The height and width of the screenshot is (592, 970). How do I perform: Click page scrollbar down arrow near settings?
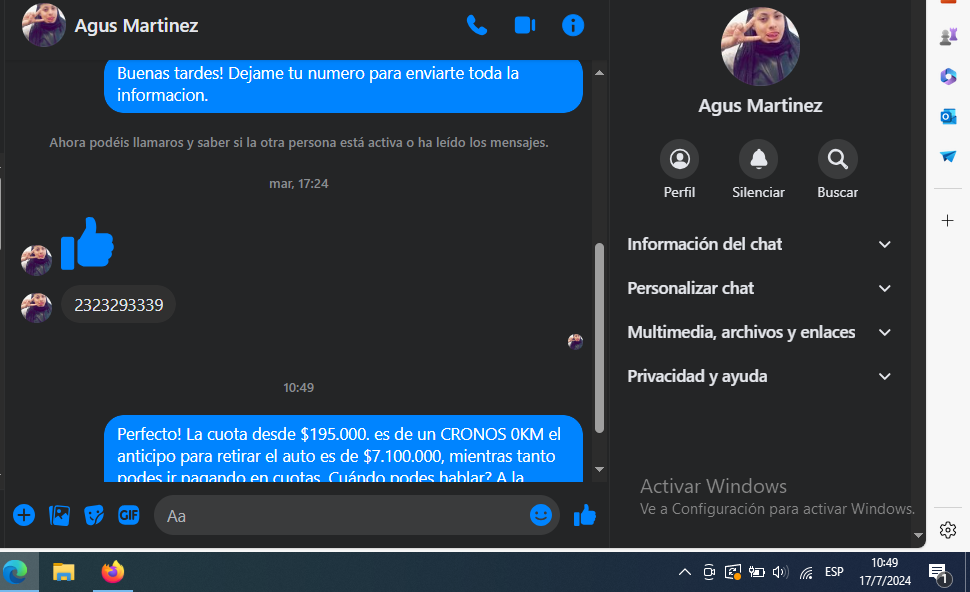(x=918, y=535)
